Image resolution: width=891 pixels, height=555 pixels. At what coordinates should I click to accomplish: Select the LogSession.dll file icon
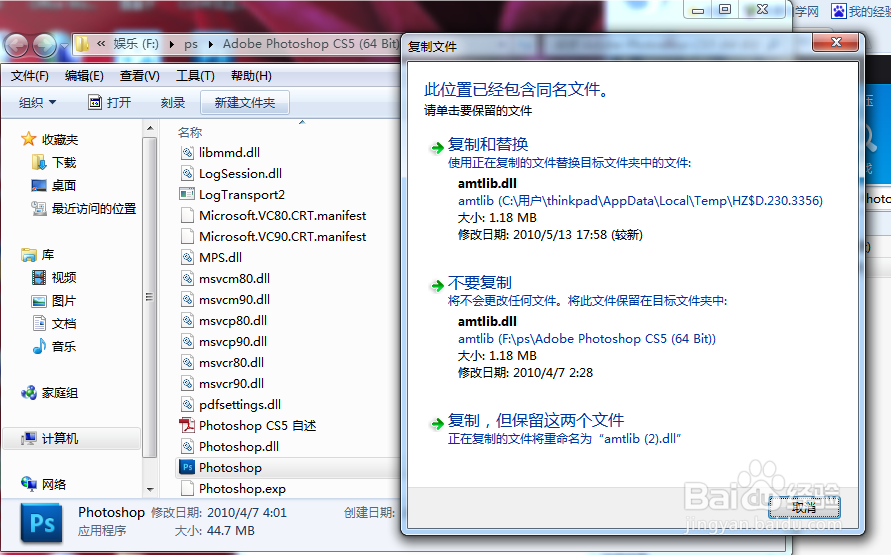[187, 173]
